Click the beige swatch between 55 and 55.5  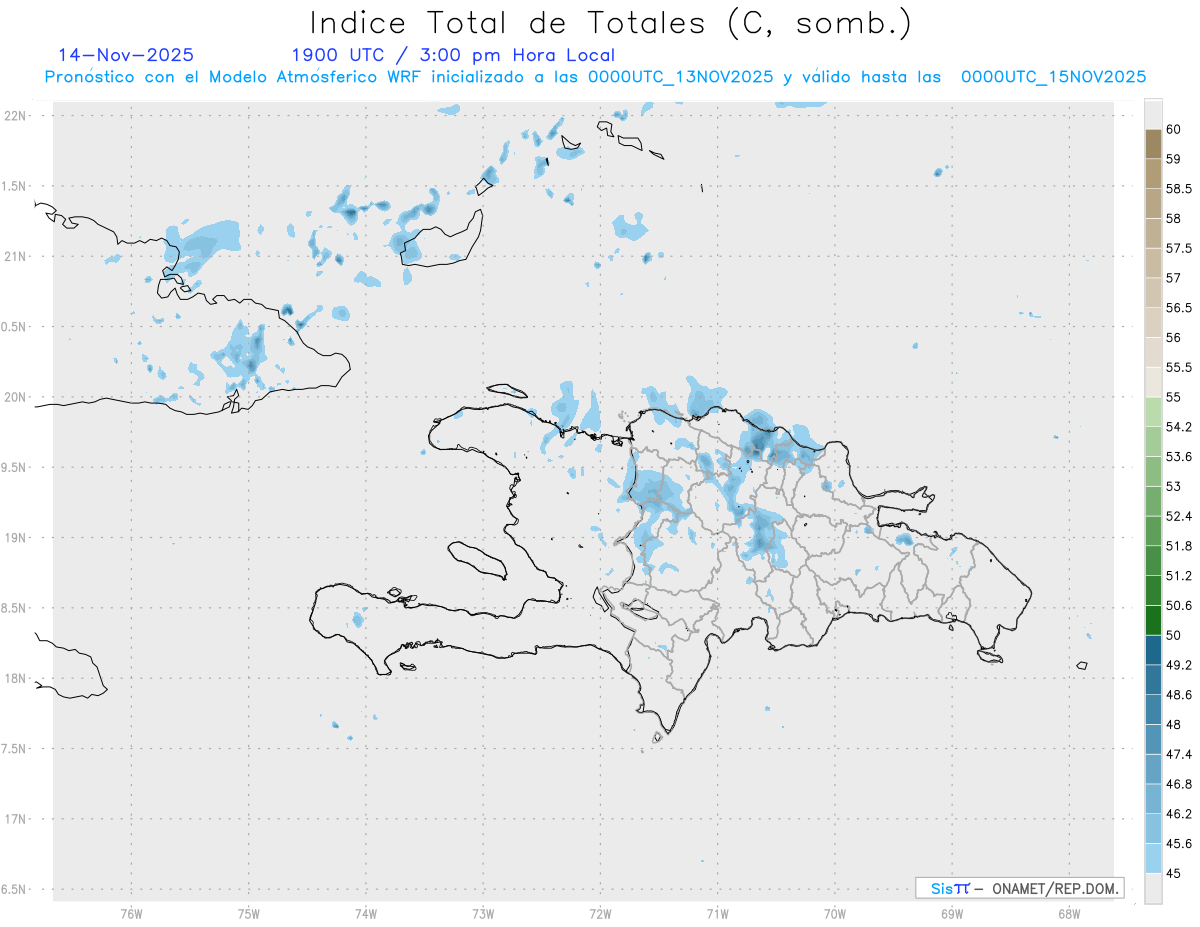pos(1153,382)
